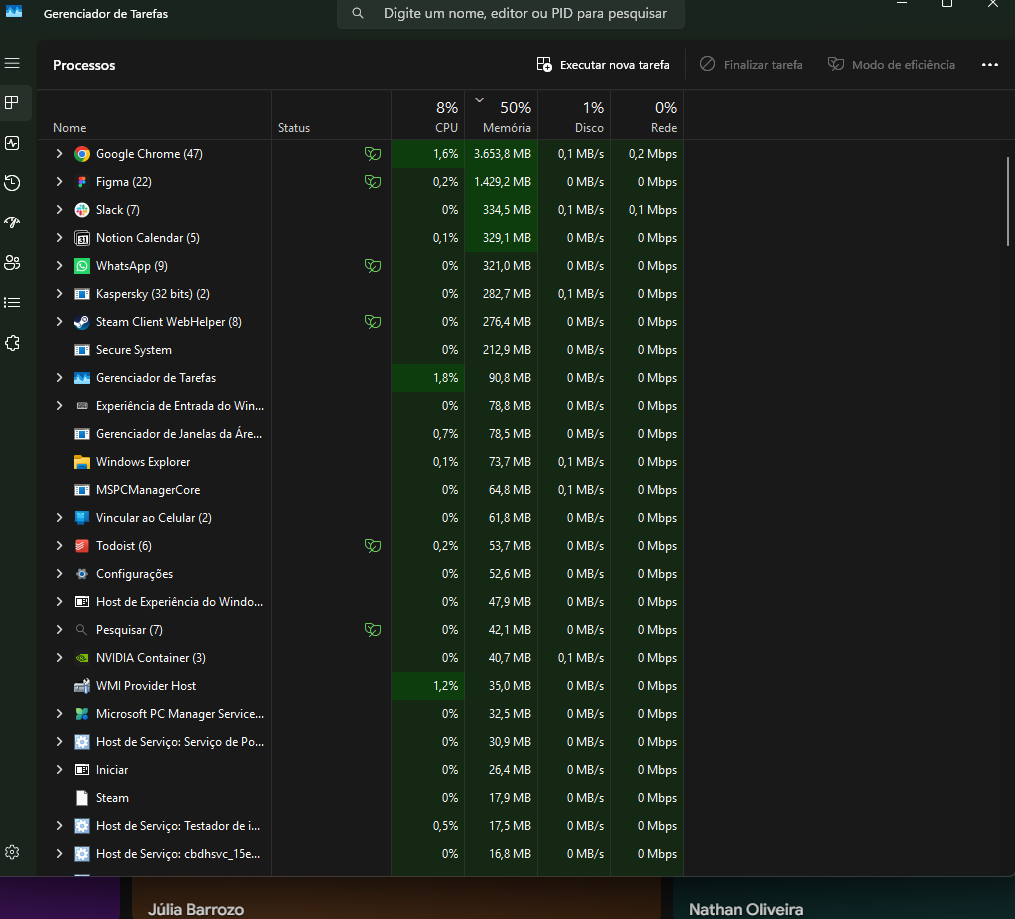Expand the Pesquisar (7) process group
The image size is (1015, 919).
click(60, 630)
